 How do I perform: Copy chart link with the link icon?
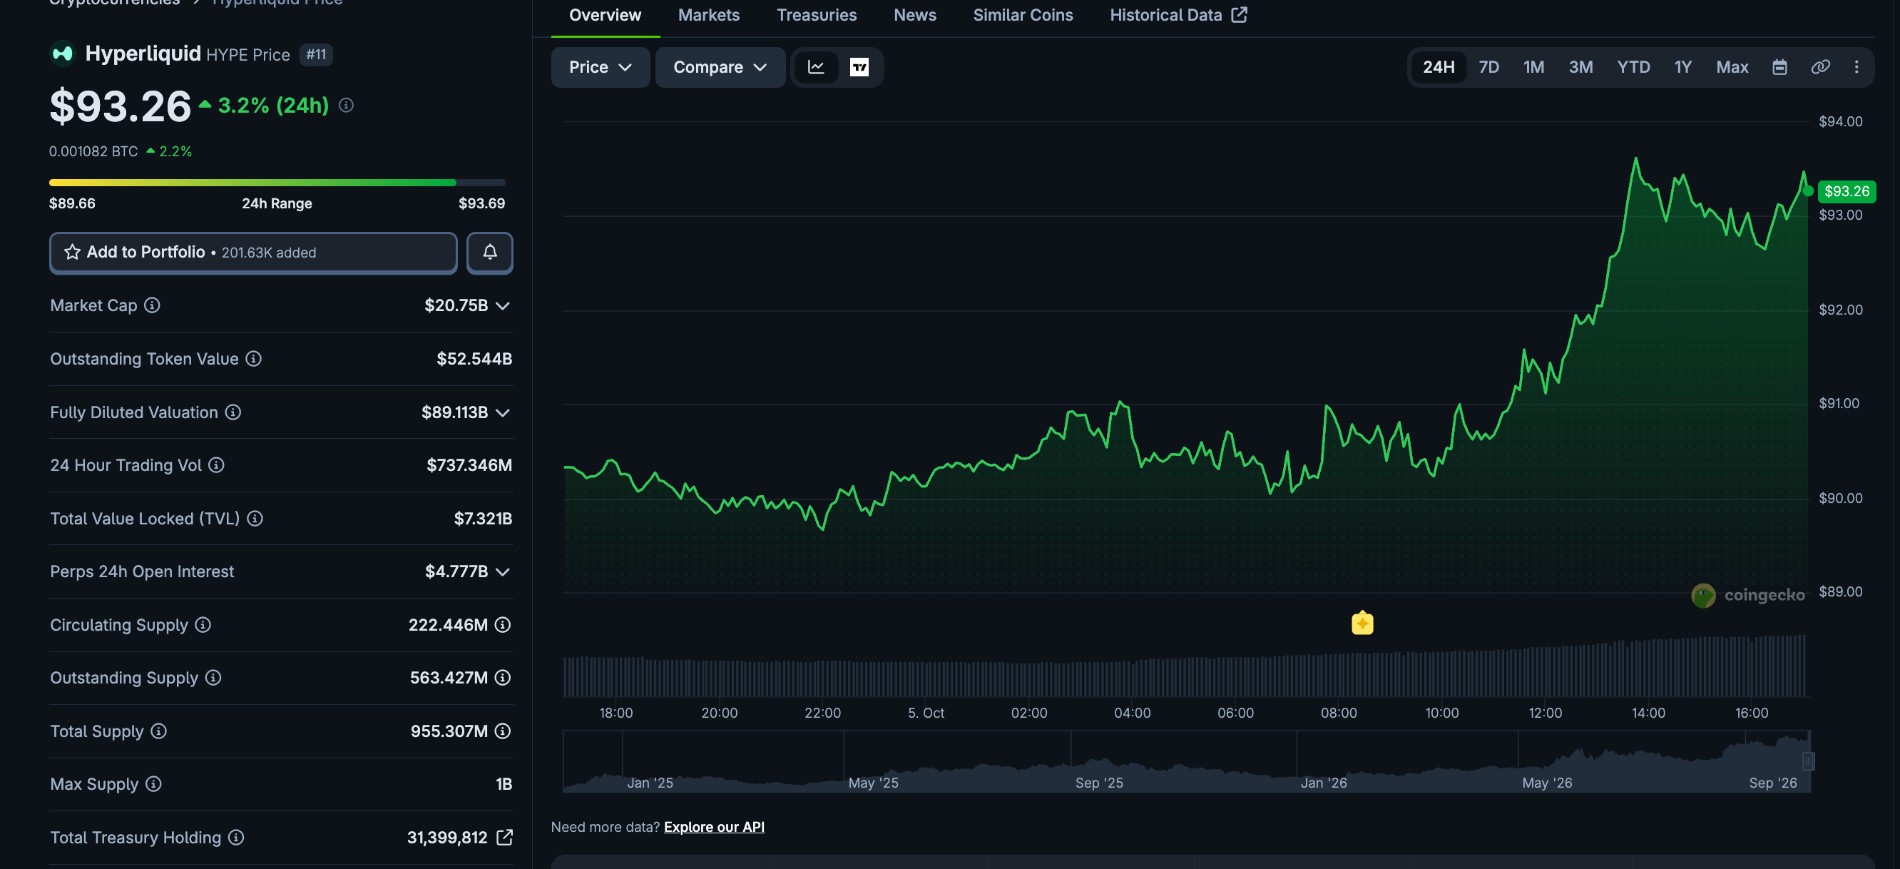point(1821,67)
